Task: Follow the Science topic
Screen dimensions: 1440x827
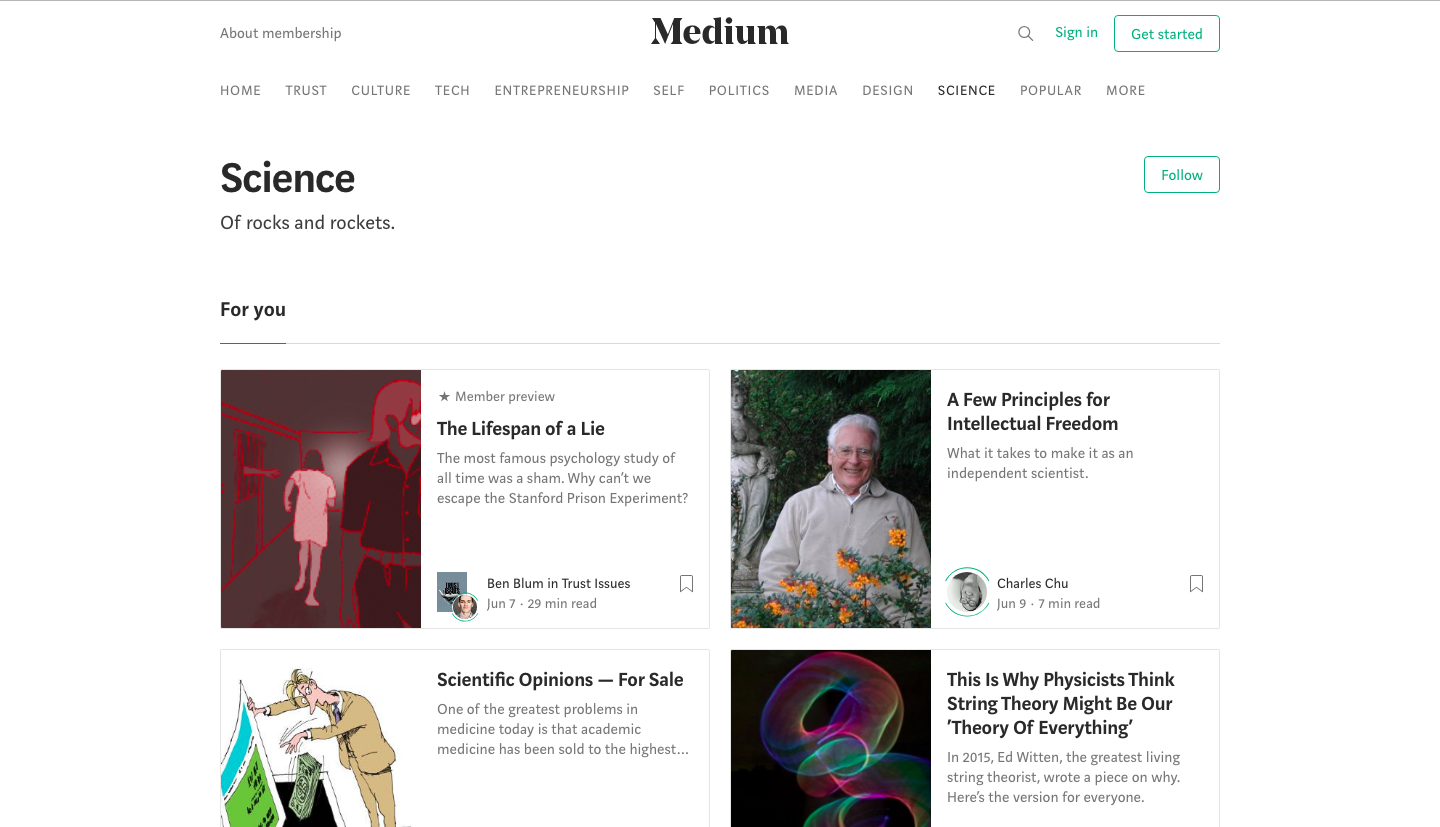Action: pos(1181,175)
